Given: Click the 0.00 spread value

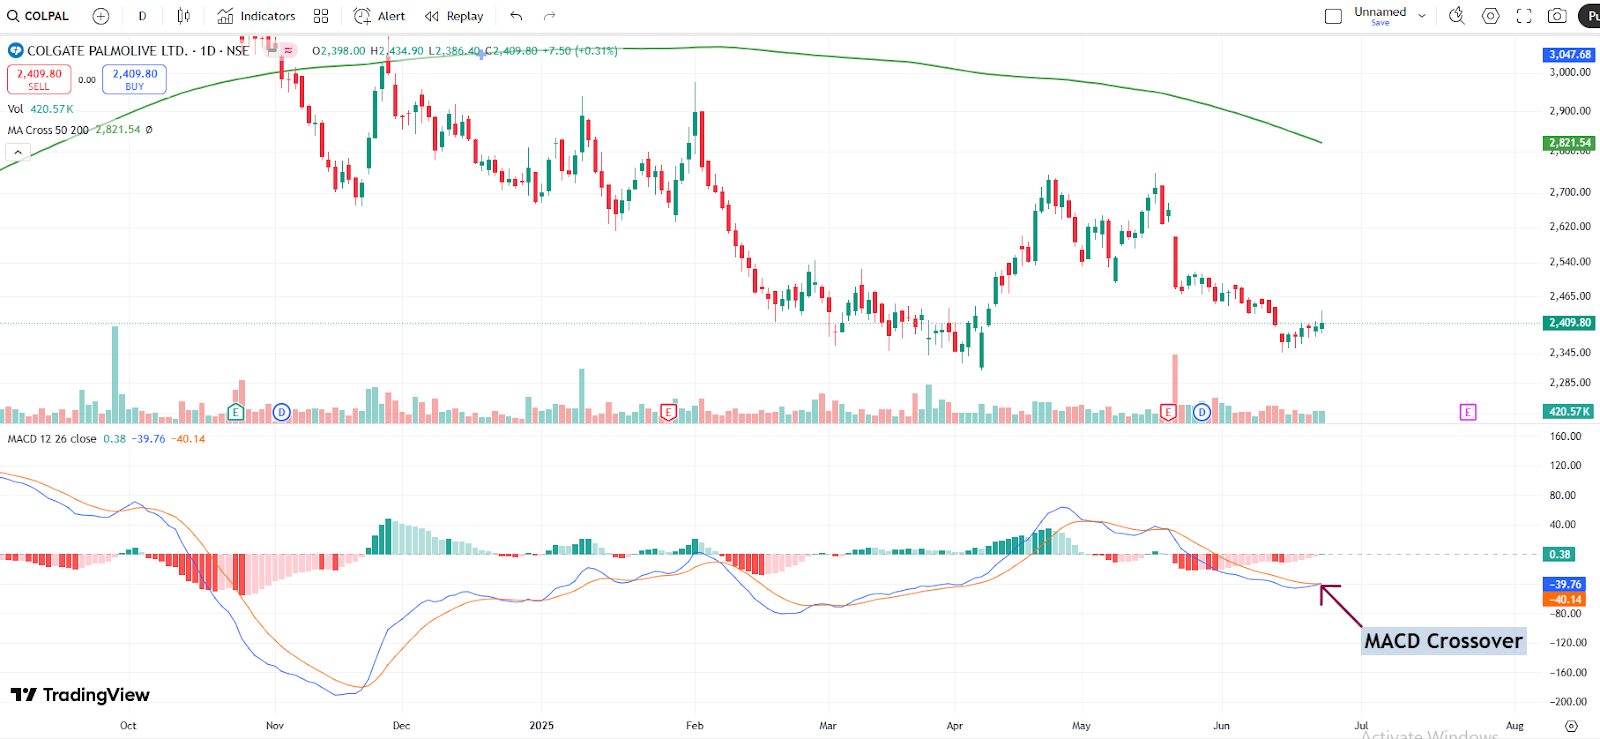Looking at the screenshot, I should 87,80.
